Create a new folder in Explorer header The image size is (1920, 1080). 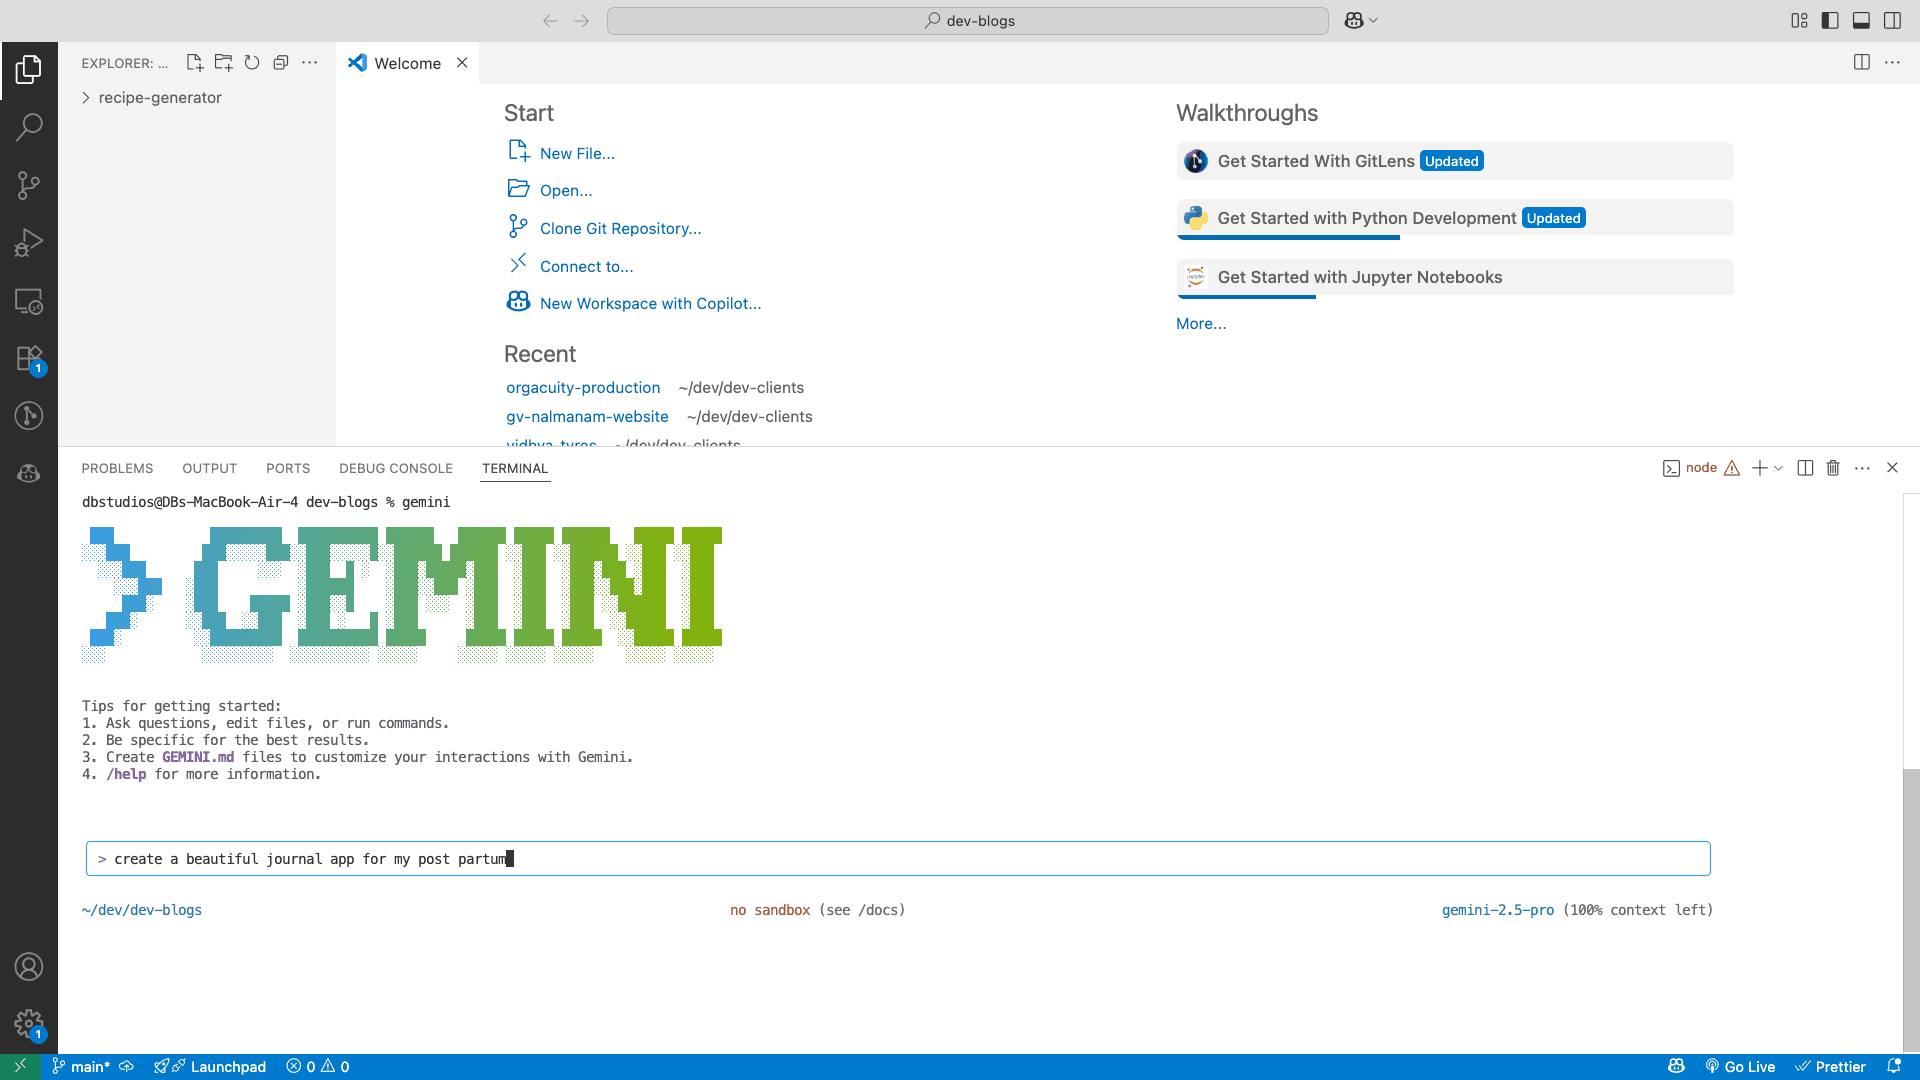click(x=224, y=63)
